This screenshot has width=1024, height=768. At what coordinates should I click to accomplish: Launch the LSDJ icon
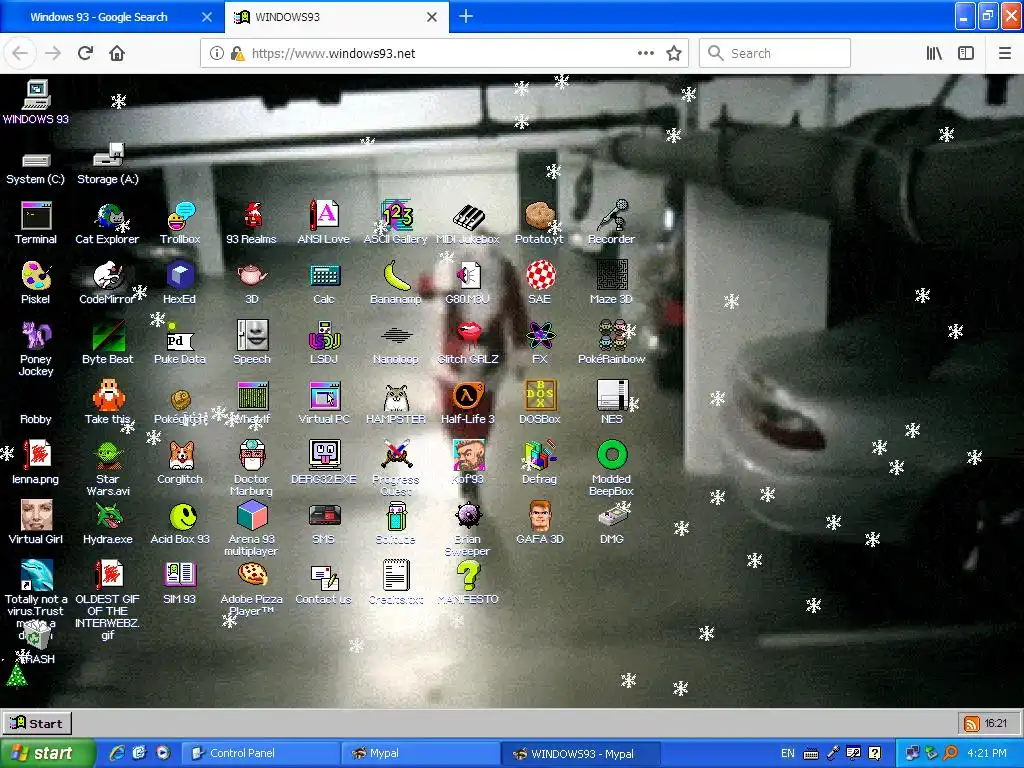324,344
